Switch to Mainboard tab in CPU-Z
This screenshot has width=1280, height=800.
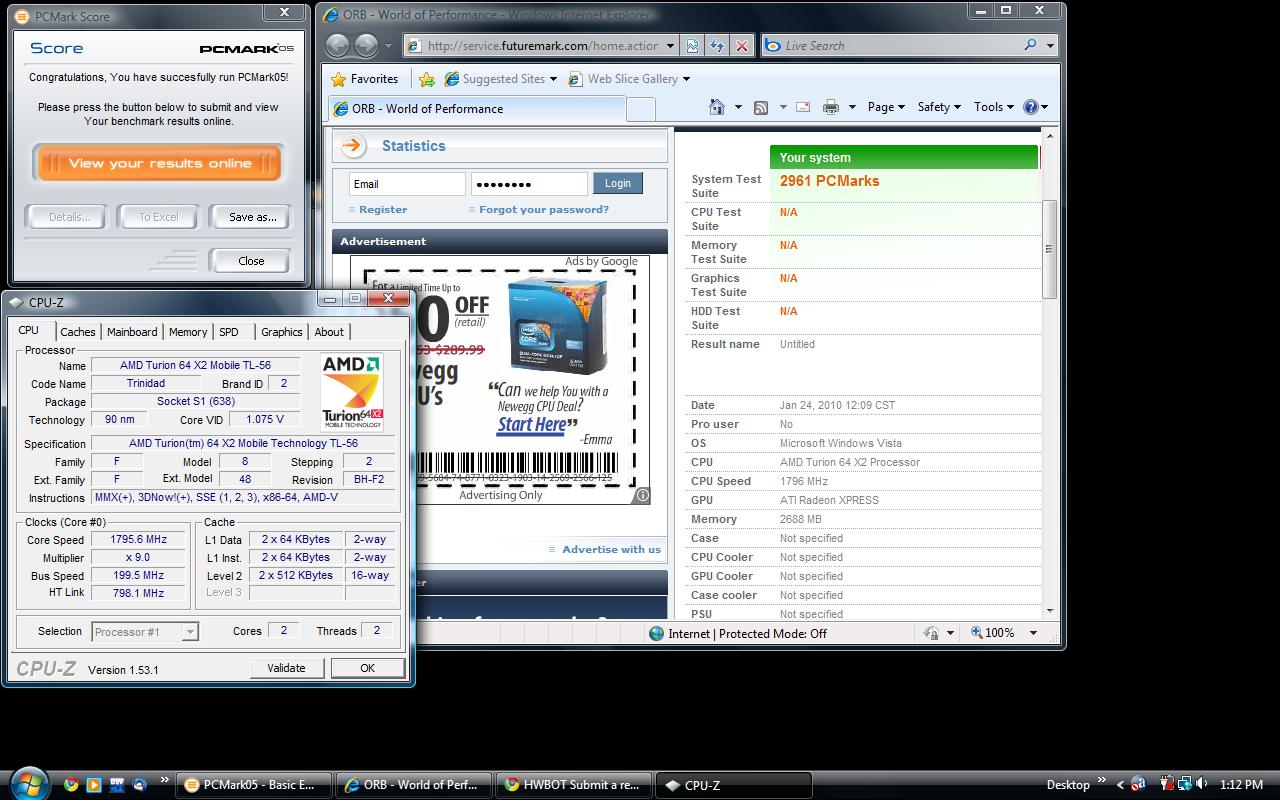point(132,332)
